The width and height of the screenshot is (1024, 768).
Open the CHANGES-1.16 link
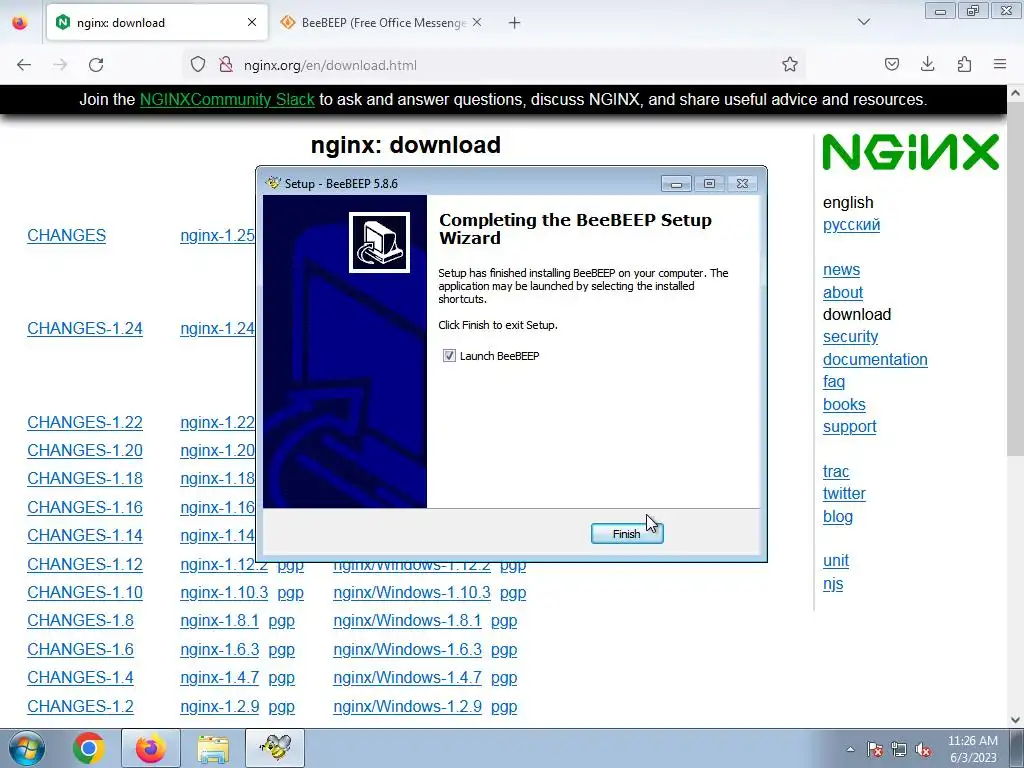85,507
